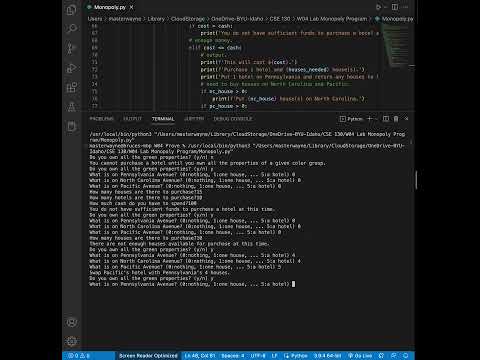Click the code minimap preview
Viewport: 480px width, 360px height.
tap(396, 45)
